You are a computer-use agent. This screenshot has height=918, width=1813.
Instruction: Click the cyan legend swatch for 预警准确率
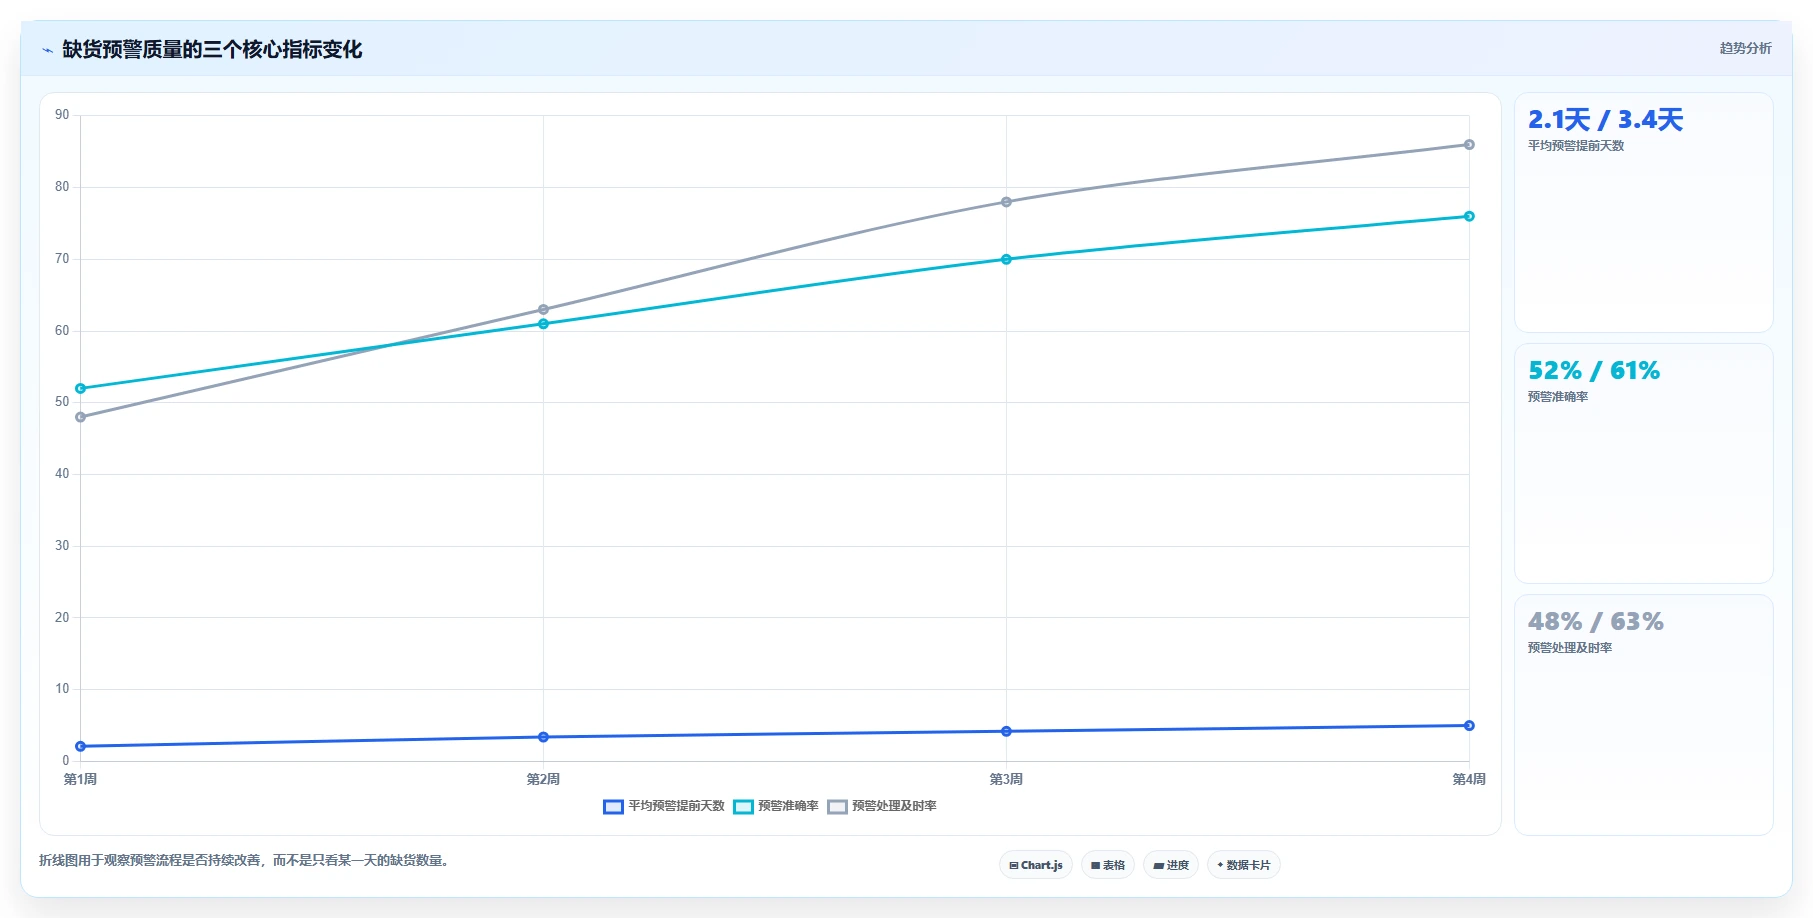[x=743, y=807]
